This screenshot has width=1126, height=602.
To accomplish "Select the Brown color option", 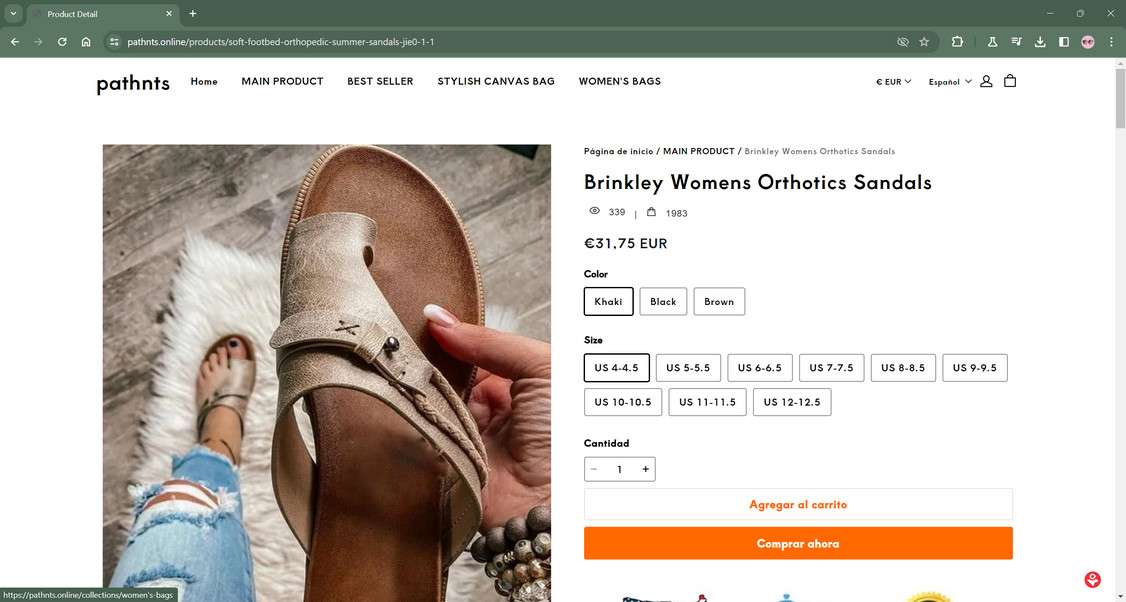I will tap(719, 301).
